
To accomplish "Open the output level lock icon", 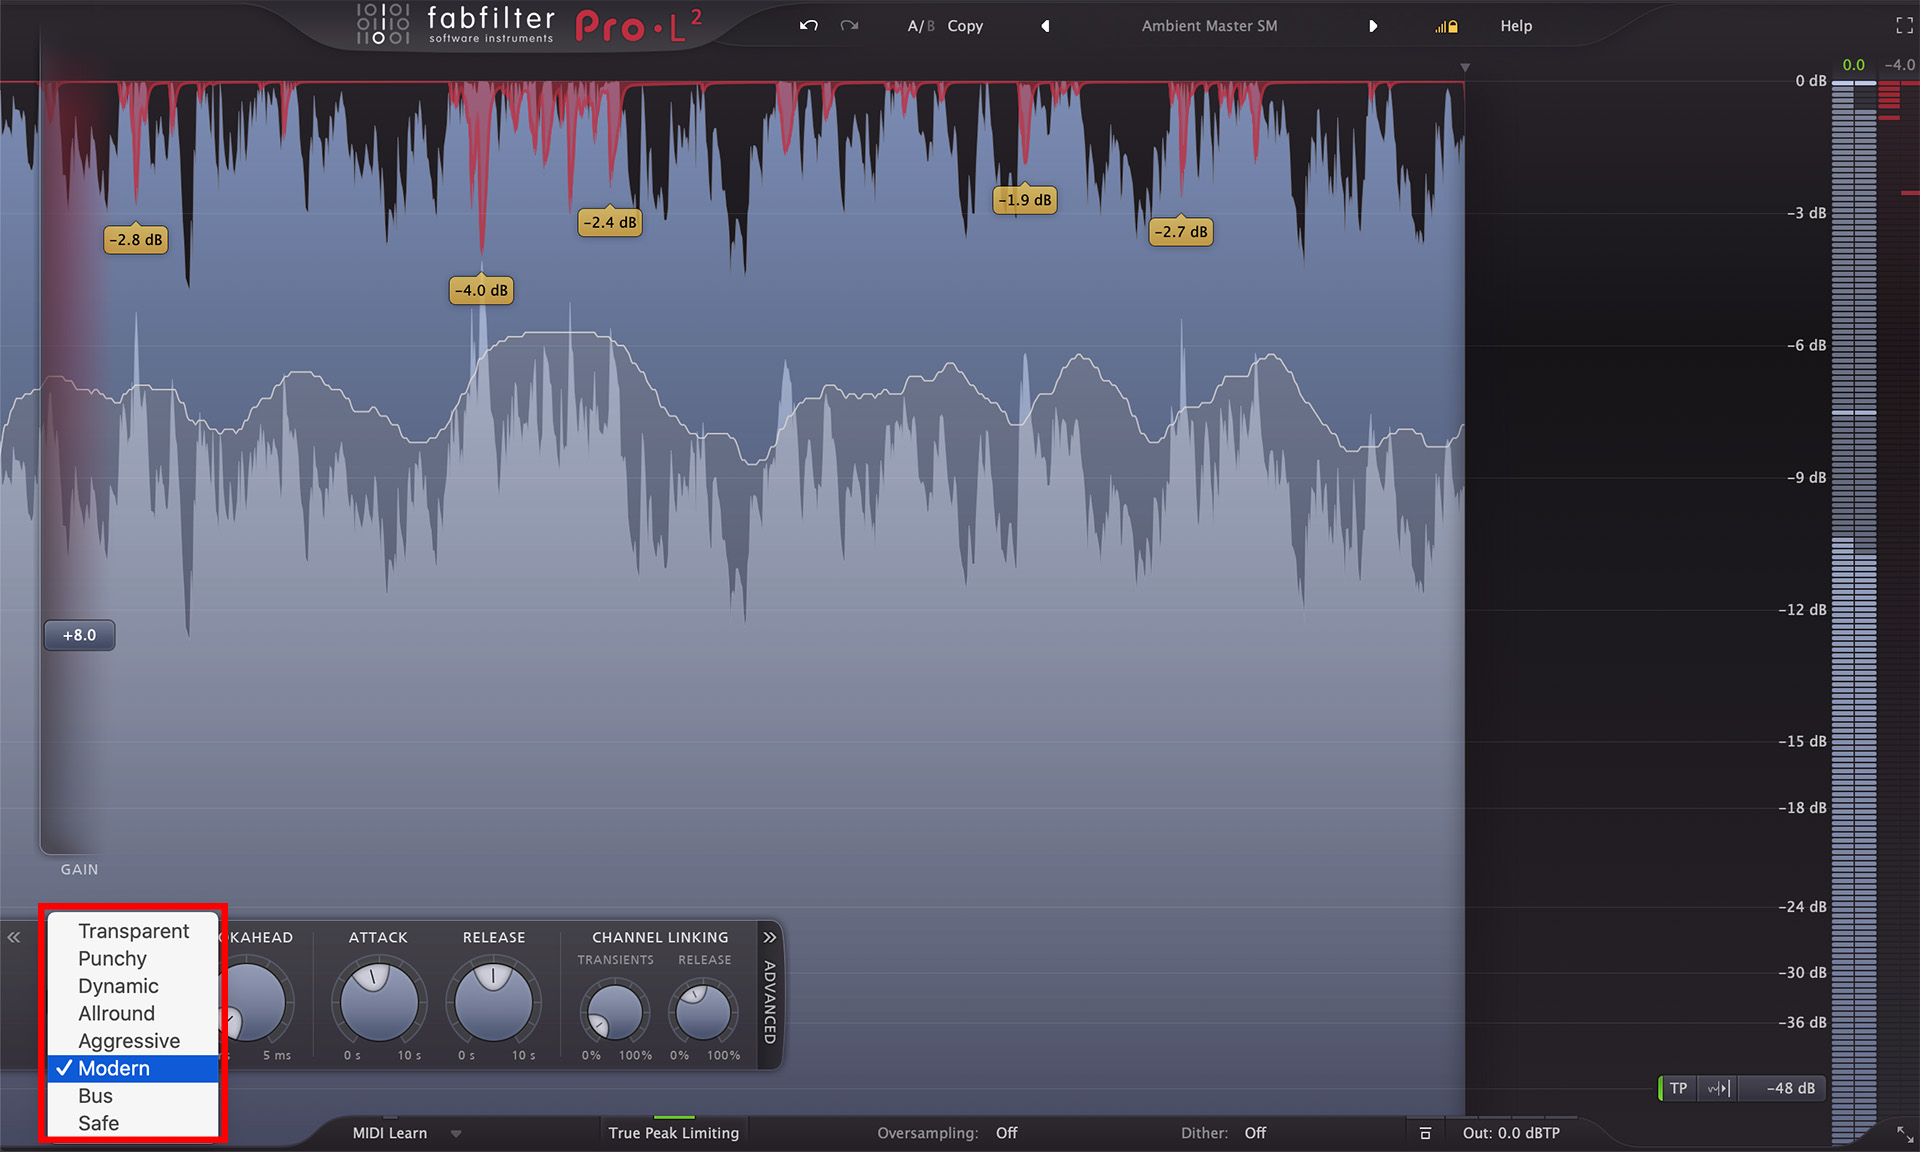I will [x=1446, y=27].
